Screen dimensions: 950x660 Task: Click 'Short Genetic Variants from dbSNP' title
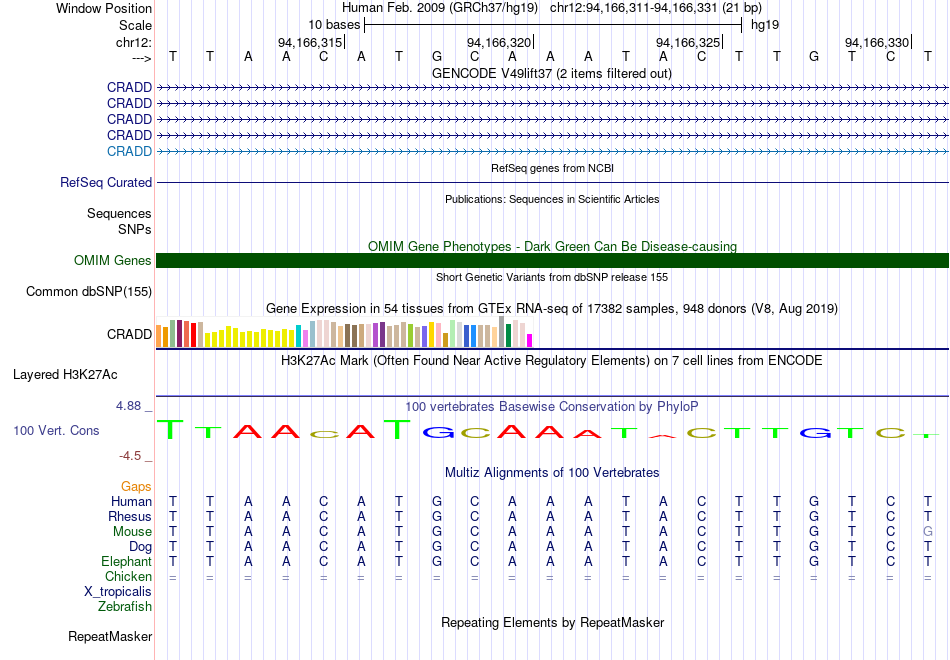coord(552,277)
